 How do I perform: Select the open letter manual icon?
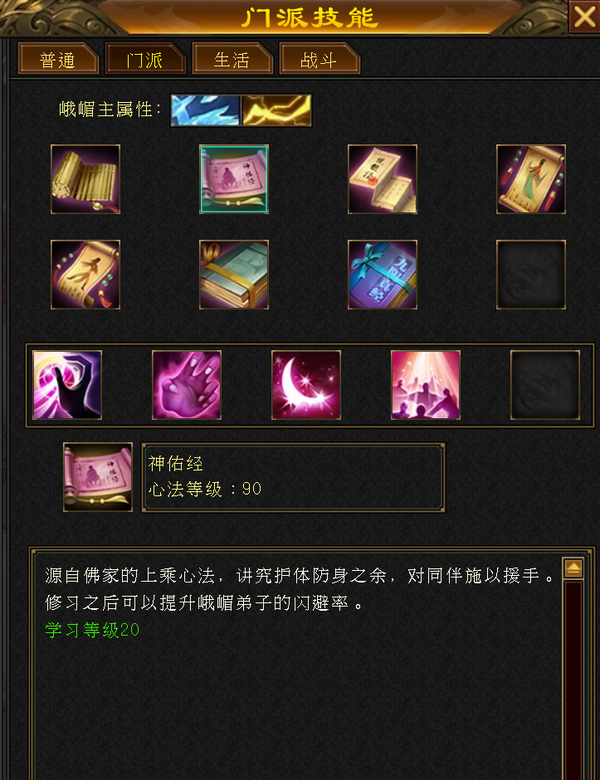382,179
